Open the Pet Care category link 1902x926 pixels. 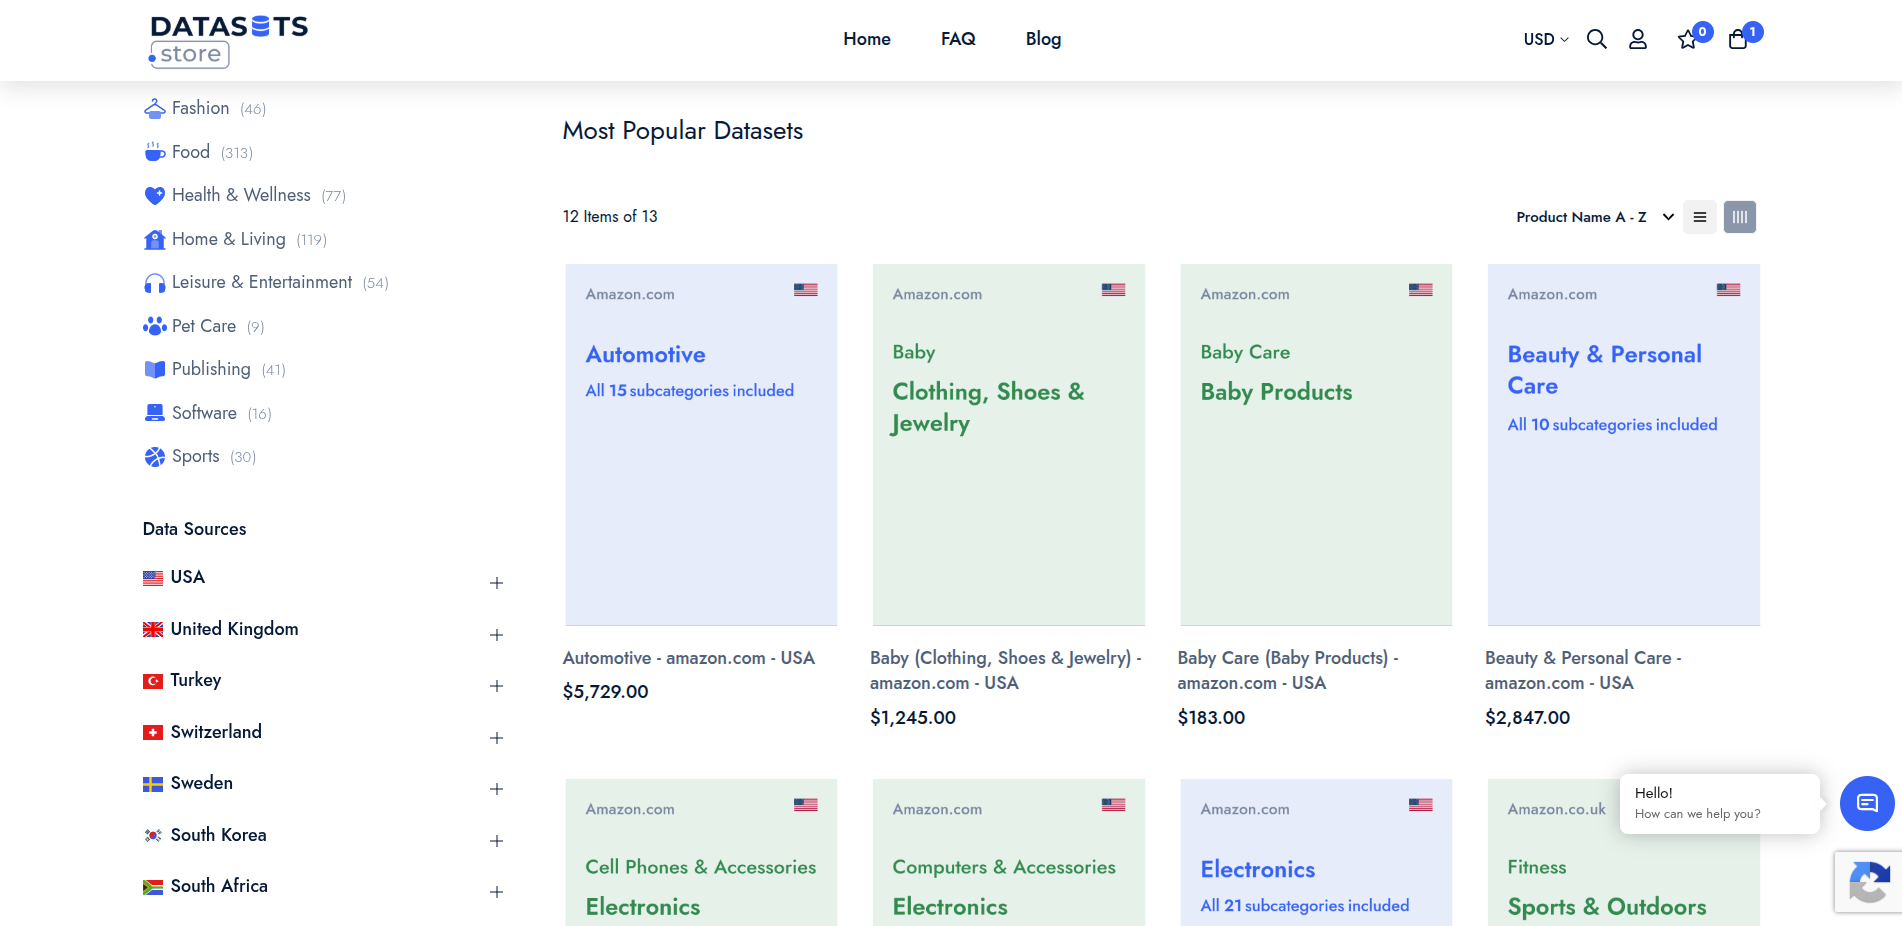(204, 326)
